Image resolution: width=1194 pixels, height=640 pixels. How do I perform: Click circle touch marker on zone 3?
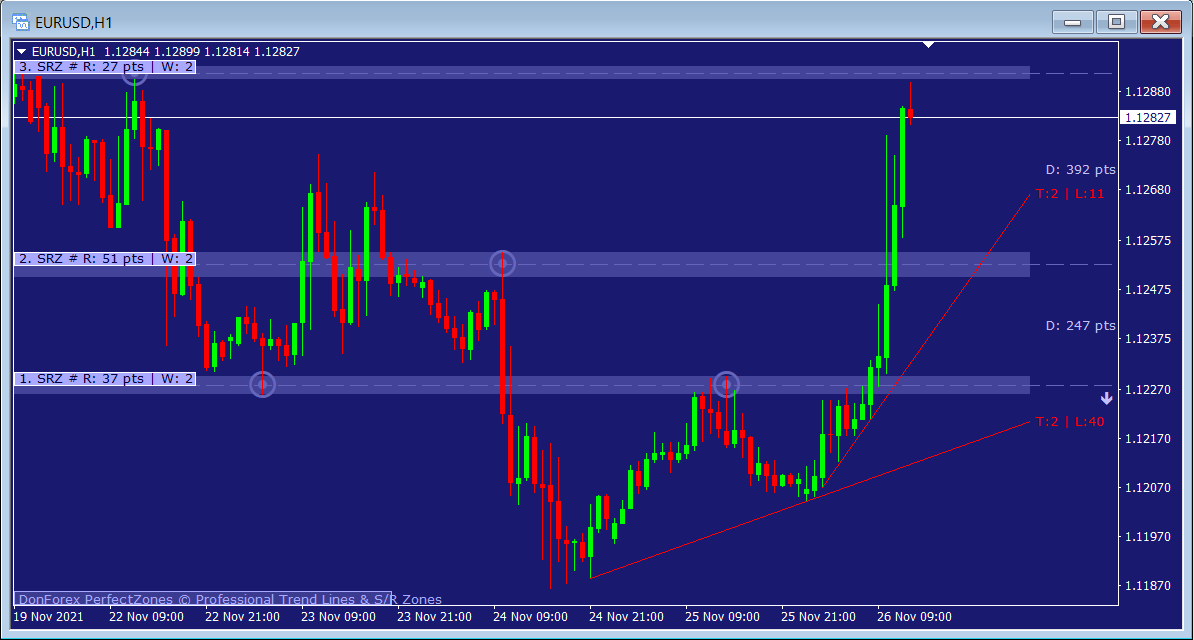coord(135,71)
